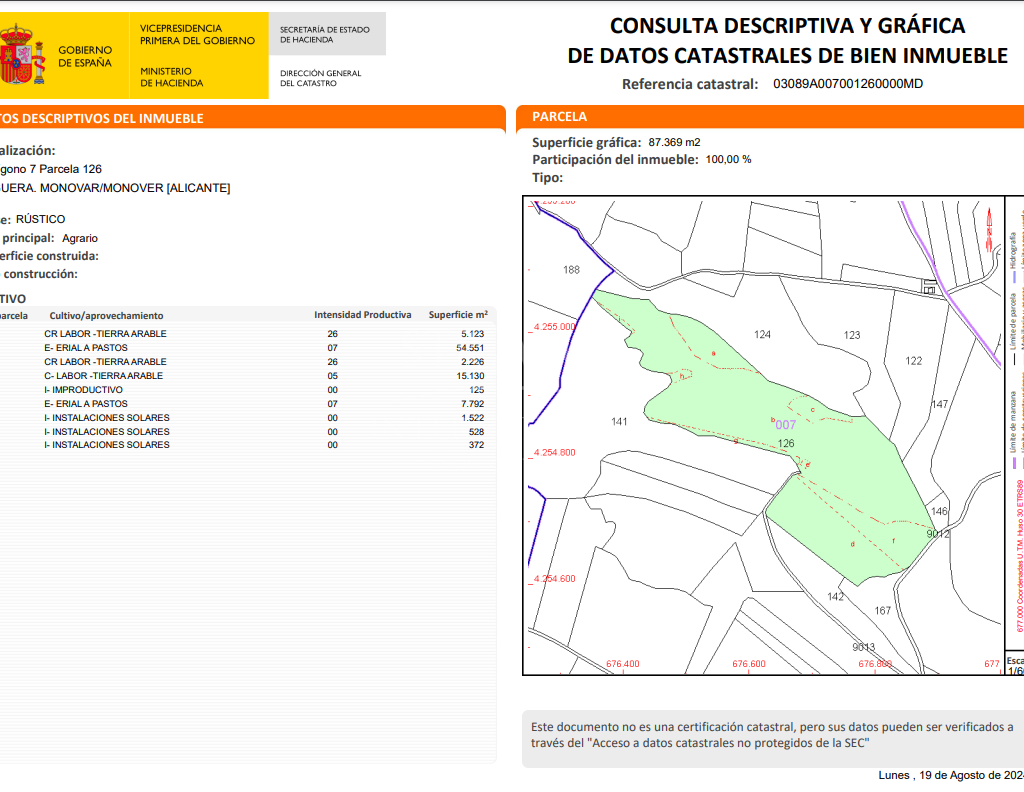This screenshot has height=792, width=1024.
Task: Click parcel '147' on the map
Action: tap(940, 404)
